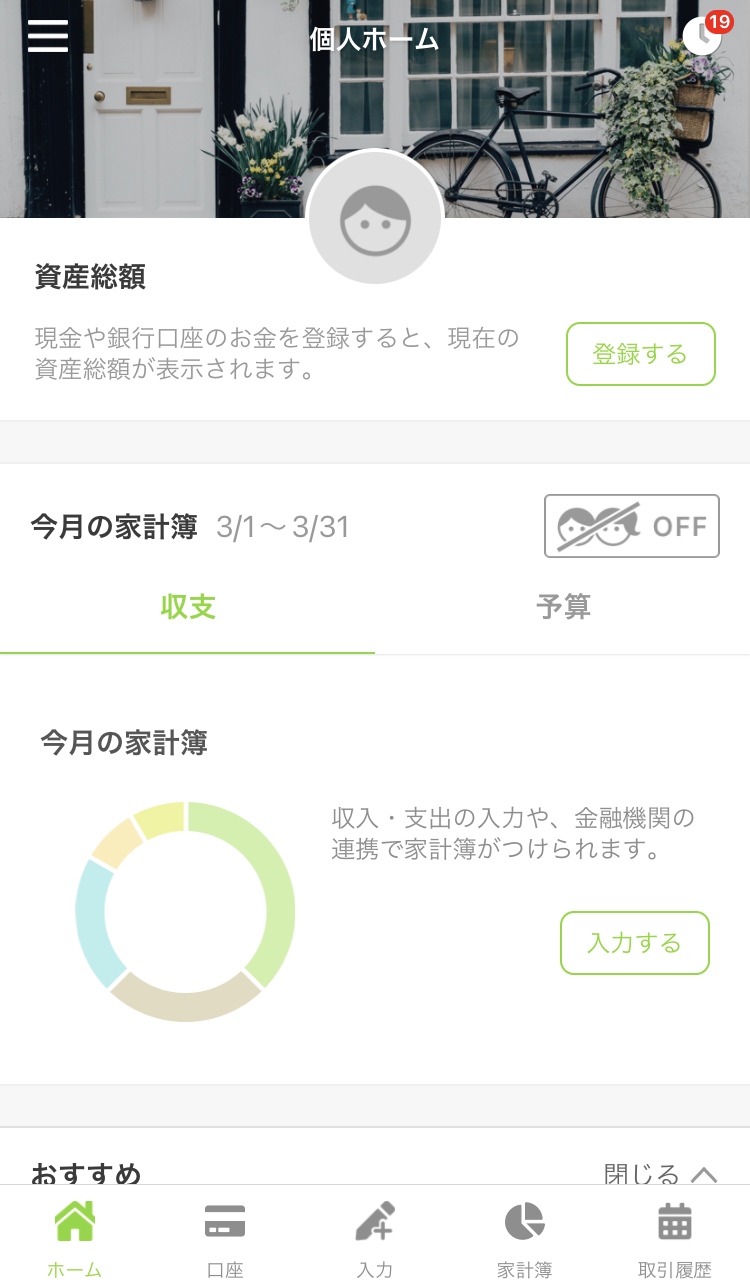Tap the 資産総額 heading

click(x=90, y=277)
